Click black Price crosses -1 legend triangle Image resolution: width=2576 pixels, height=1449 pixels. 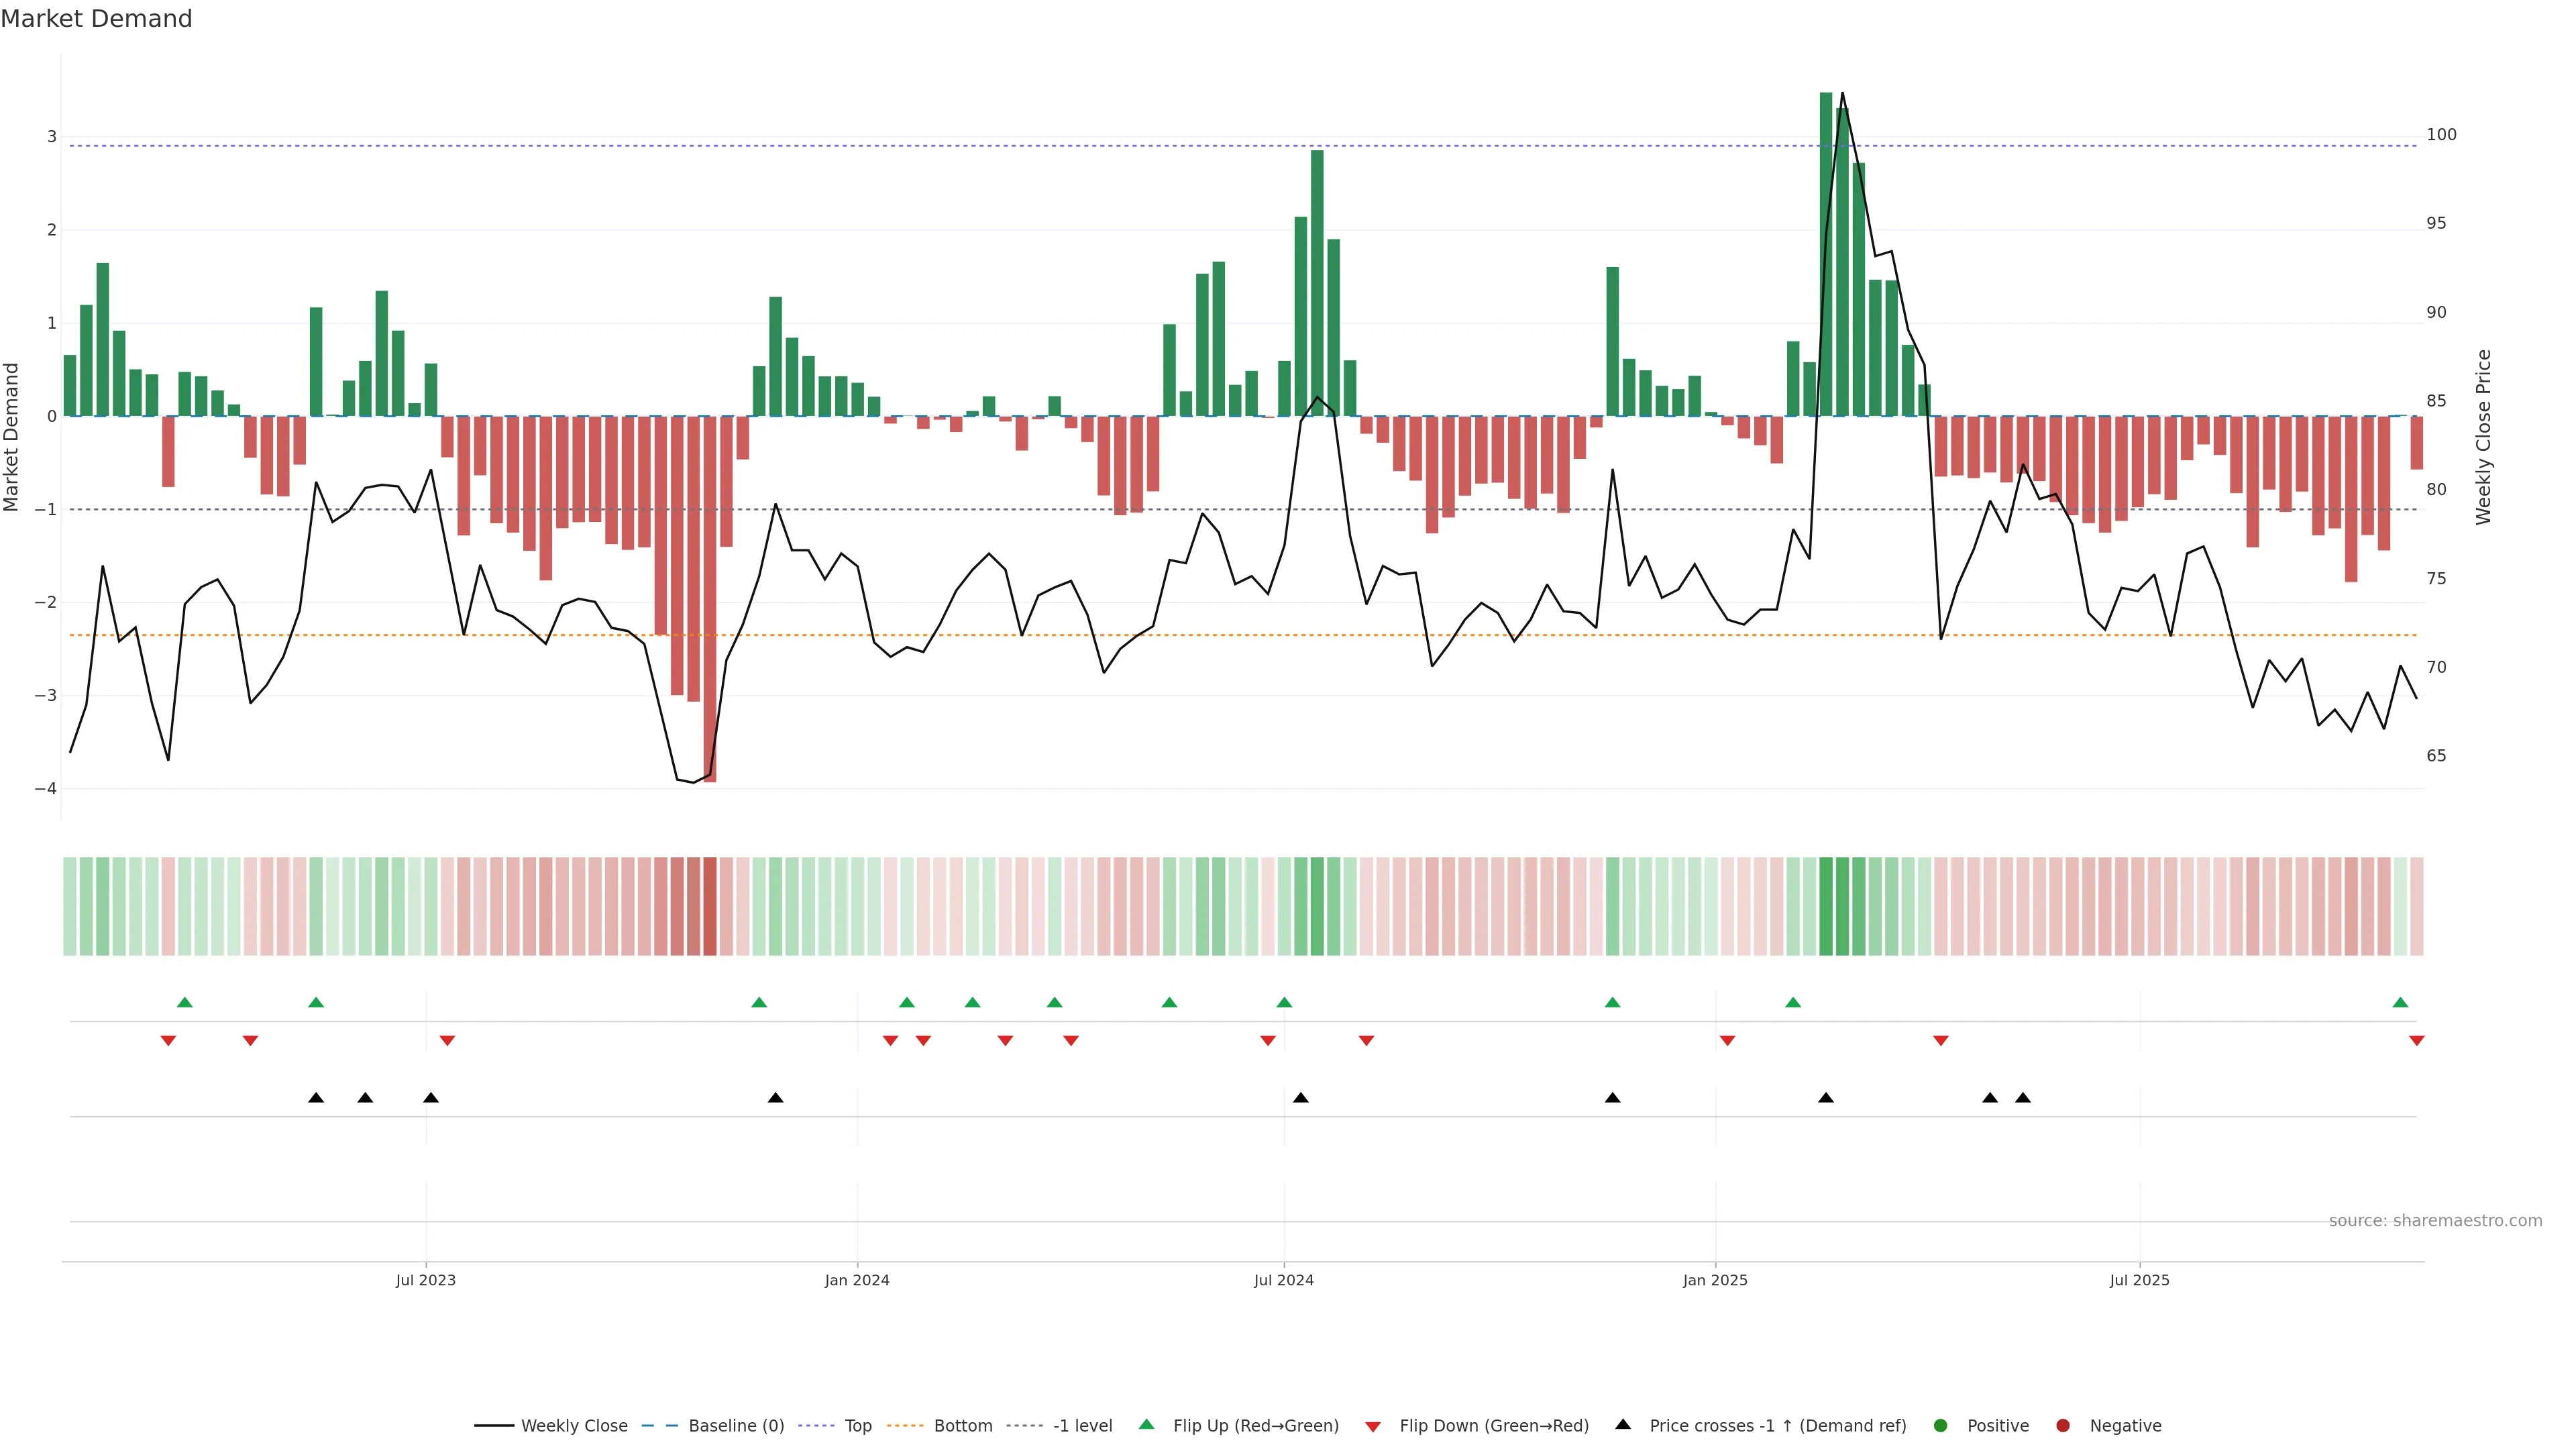point(1623,1425)
